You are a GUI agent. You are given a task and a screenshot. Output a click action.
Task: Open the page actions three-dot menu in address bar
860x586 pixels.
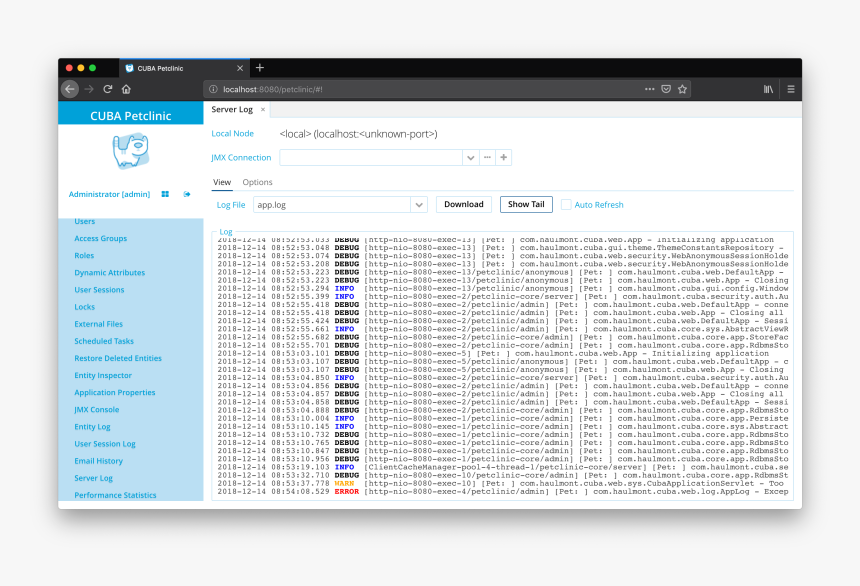[x=649, y=89]
